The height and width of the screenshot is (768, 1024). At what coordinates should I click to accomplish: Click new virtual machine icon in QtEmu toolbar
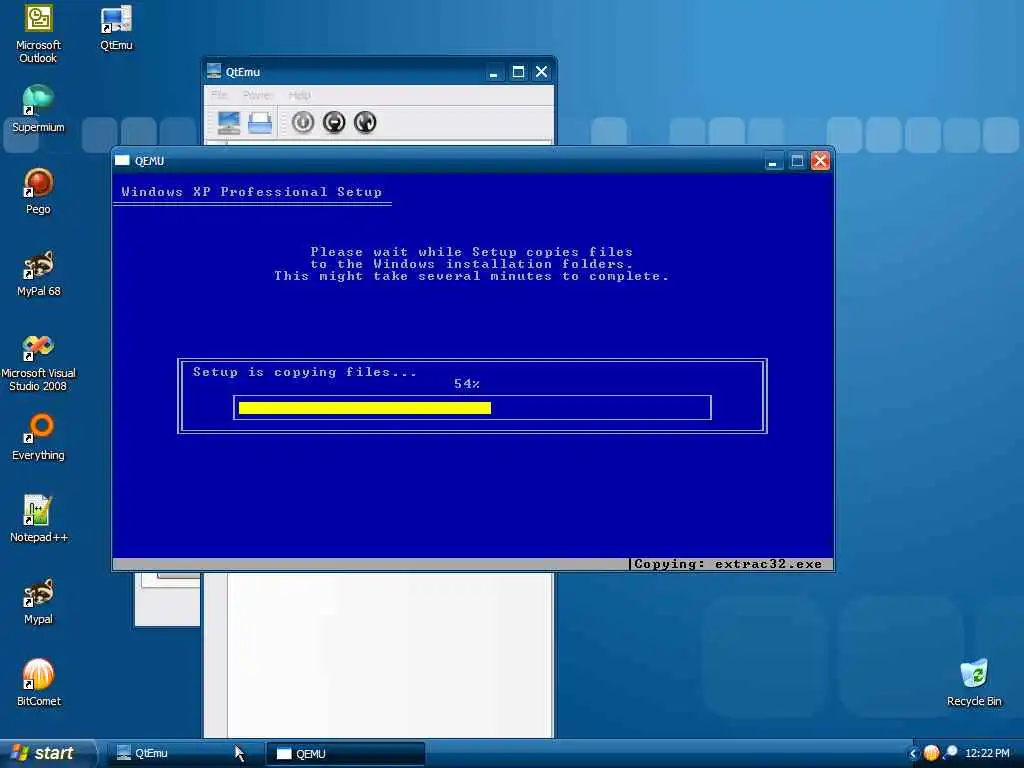coord(229,122)
